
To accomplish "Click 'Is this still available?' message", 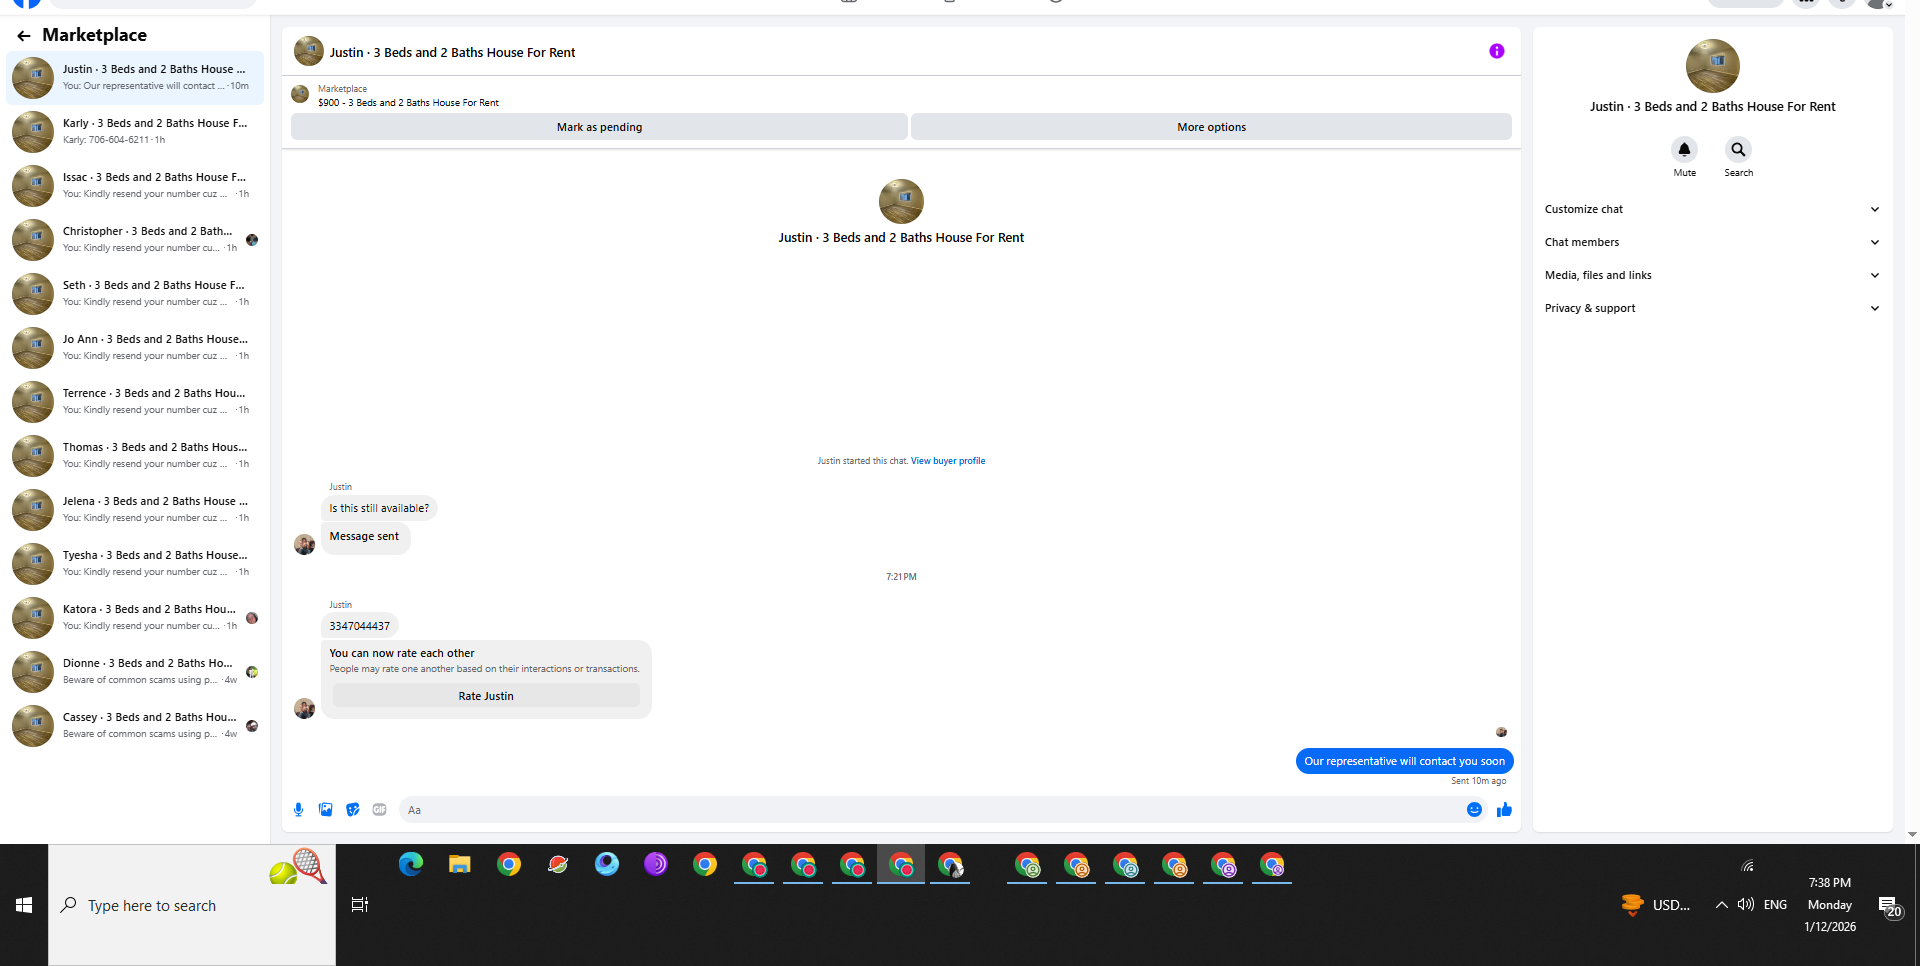I will click(x=379, y=508).
